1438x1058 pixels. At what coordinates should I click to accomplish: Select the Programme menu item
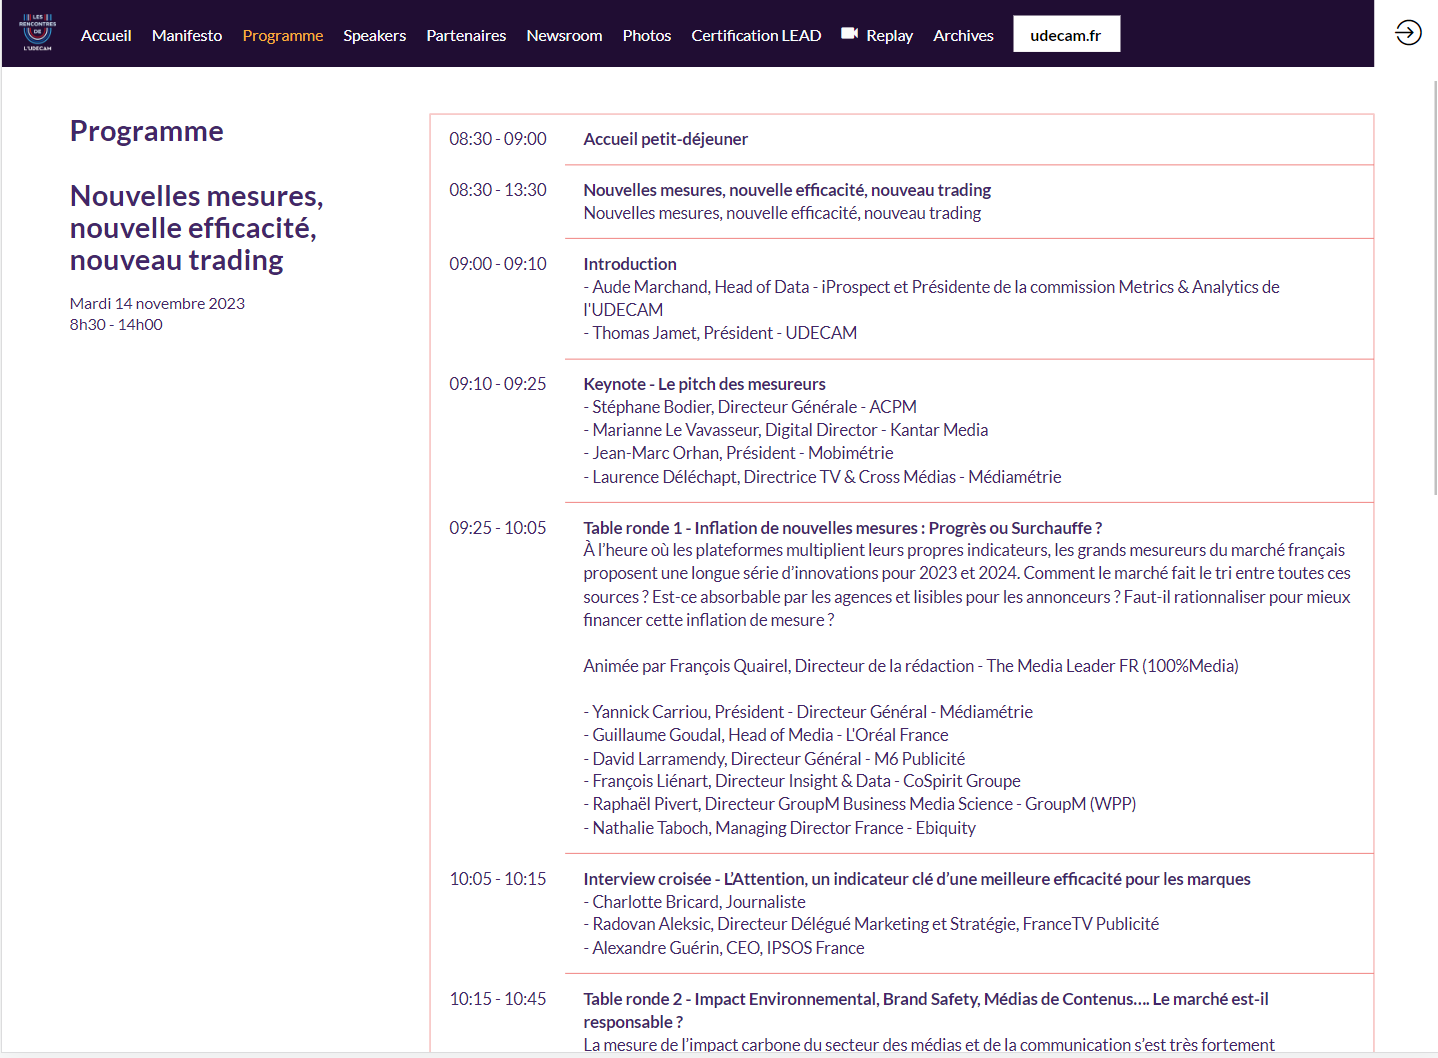pyautogui.click(x=283, y=35)
